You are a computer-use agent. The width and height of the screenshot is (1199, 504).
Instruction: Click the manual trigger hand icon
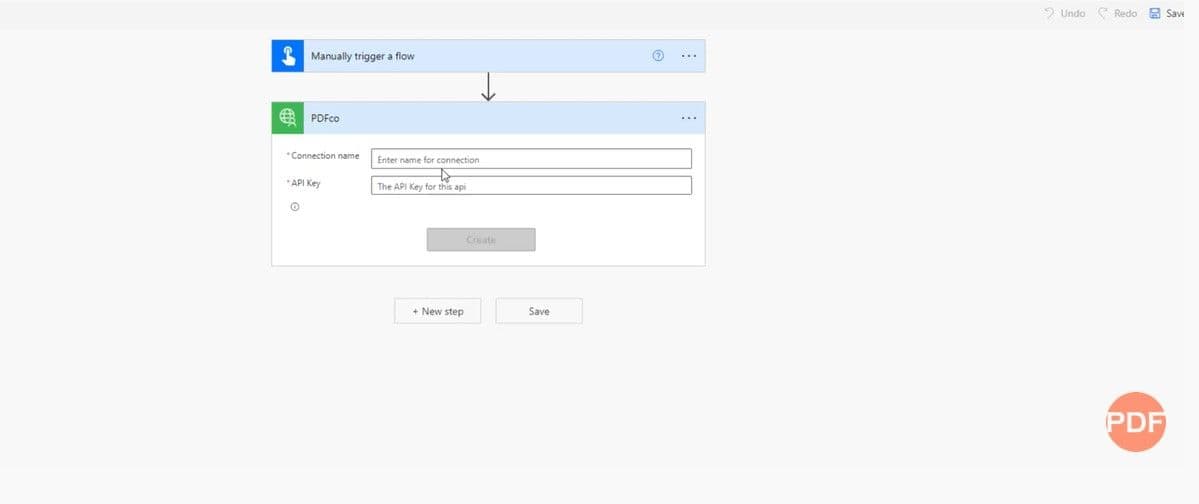point(288,56)
